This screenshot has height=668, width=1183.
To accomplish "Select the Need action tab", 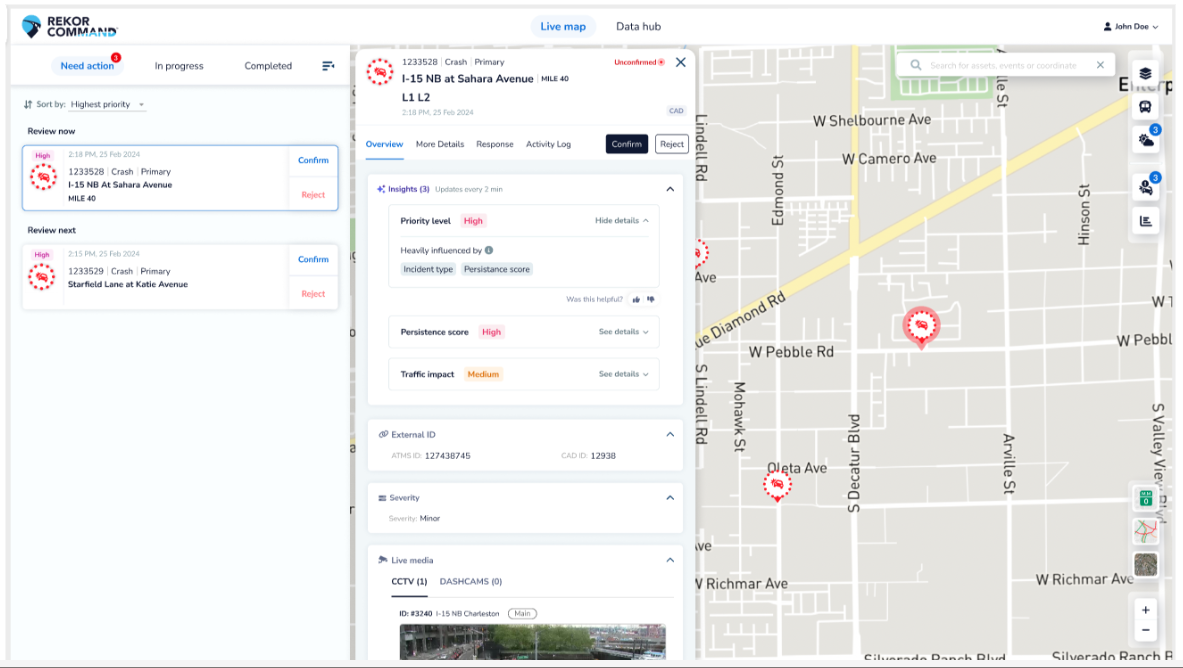I will 87,66.
